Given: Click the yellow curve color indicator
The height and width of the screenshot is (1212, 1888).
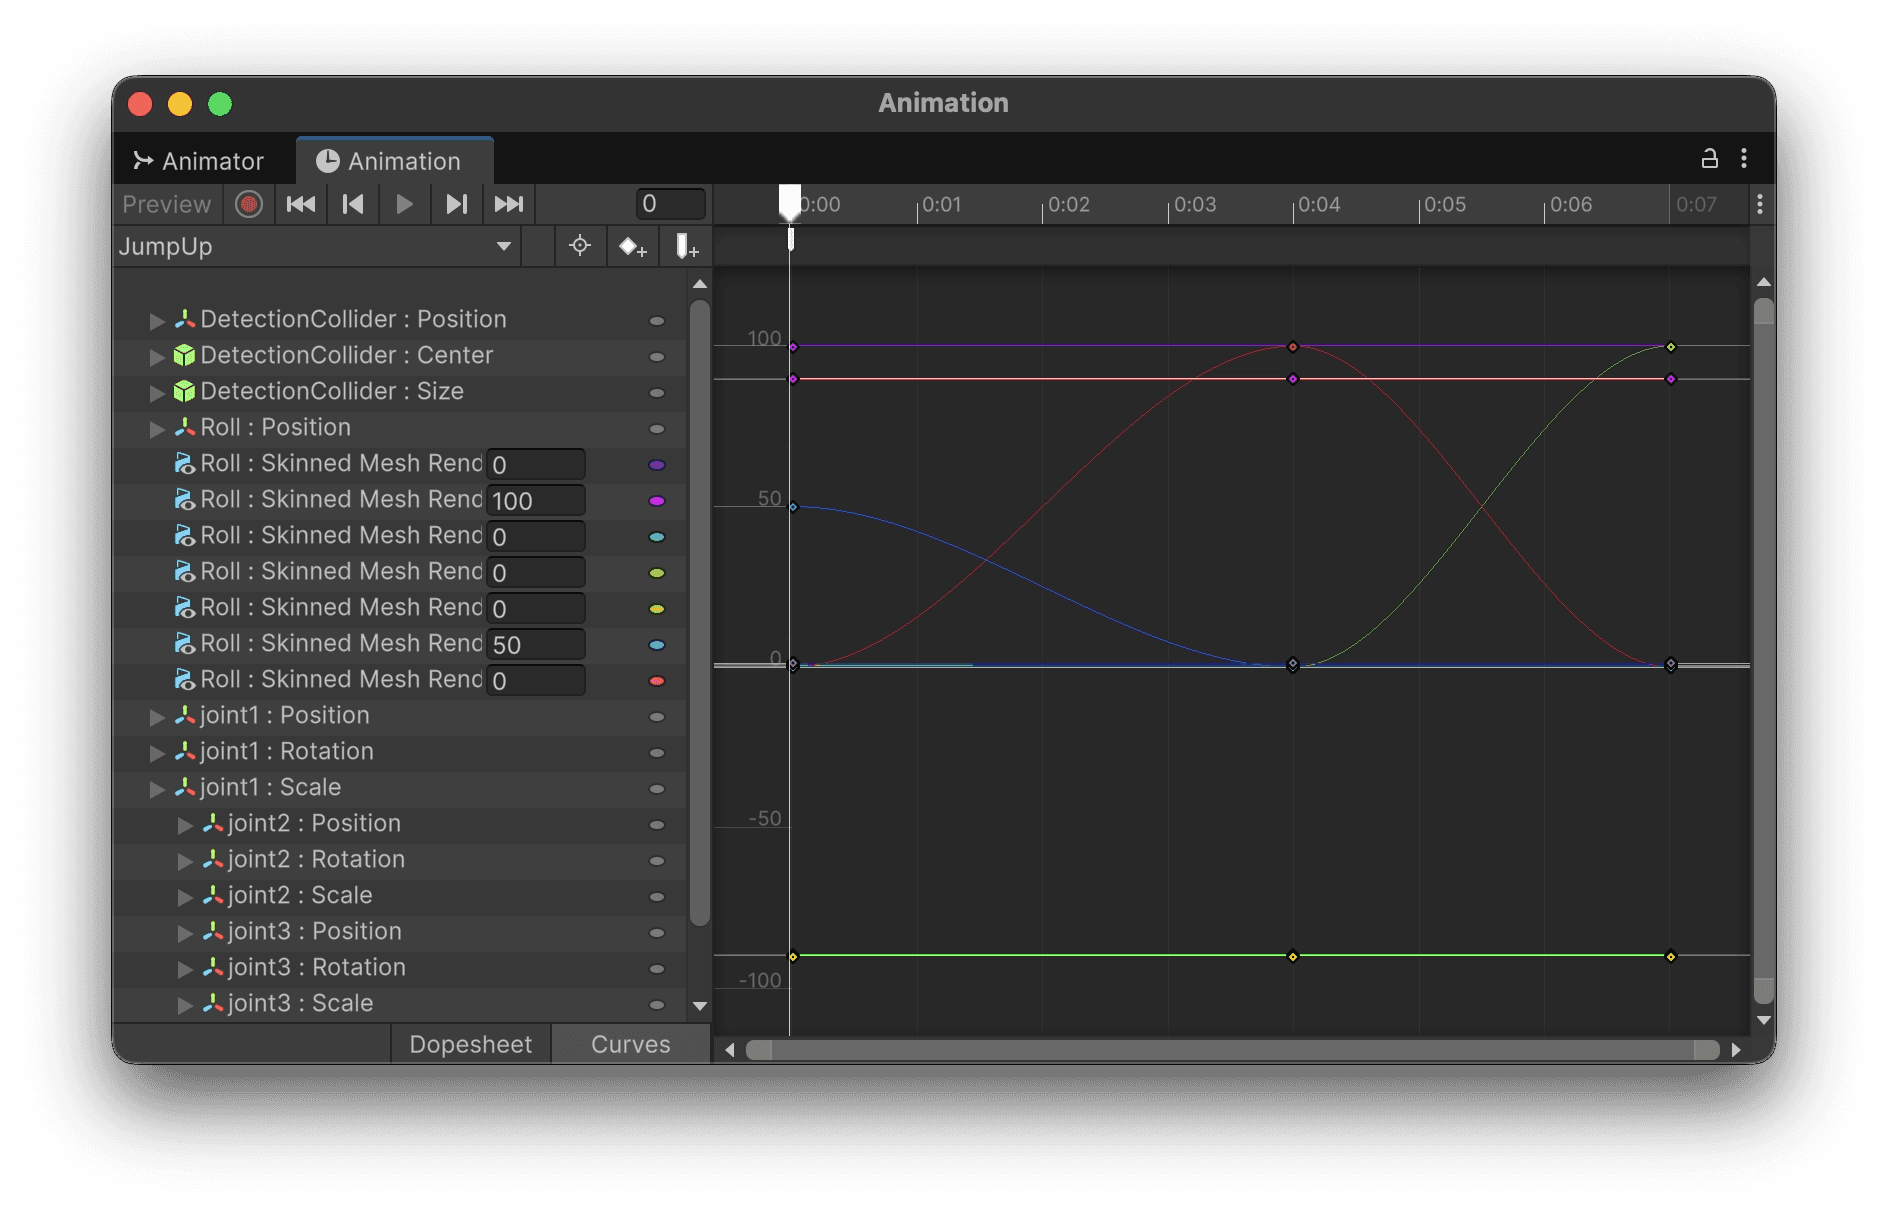Looking at the screenshot, I should pyautogui.click(x=657, y=609).
